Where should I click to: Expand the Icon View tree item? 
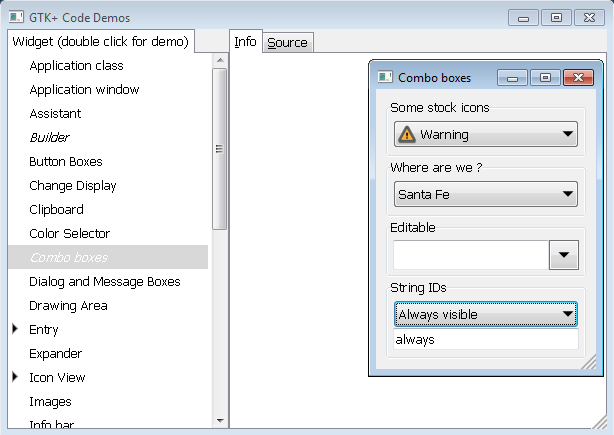[x=15, y=377]
